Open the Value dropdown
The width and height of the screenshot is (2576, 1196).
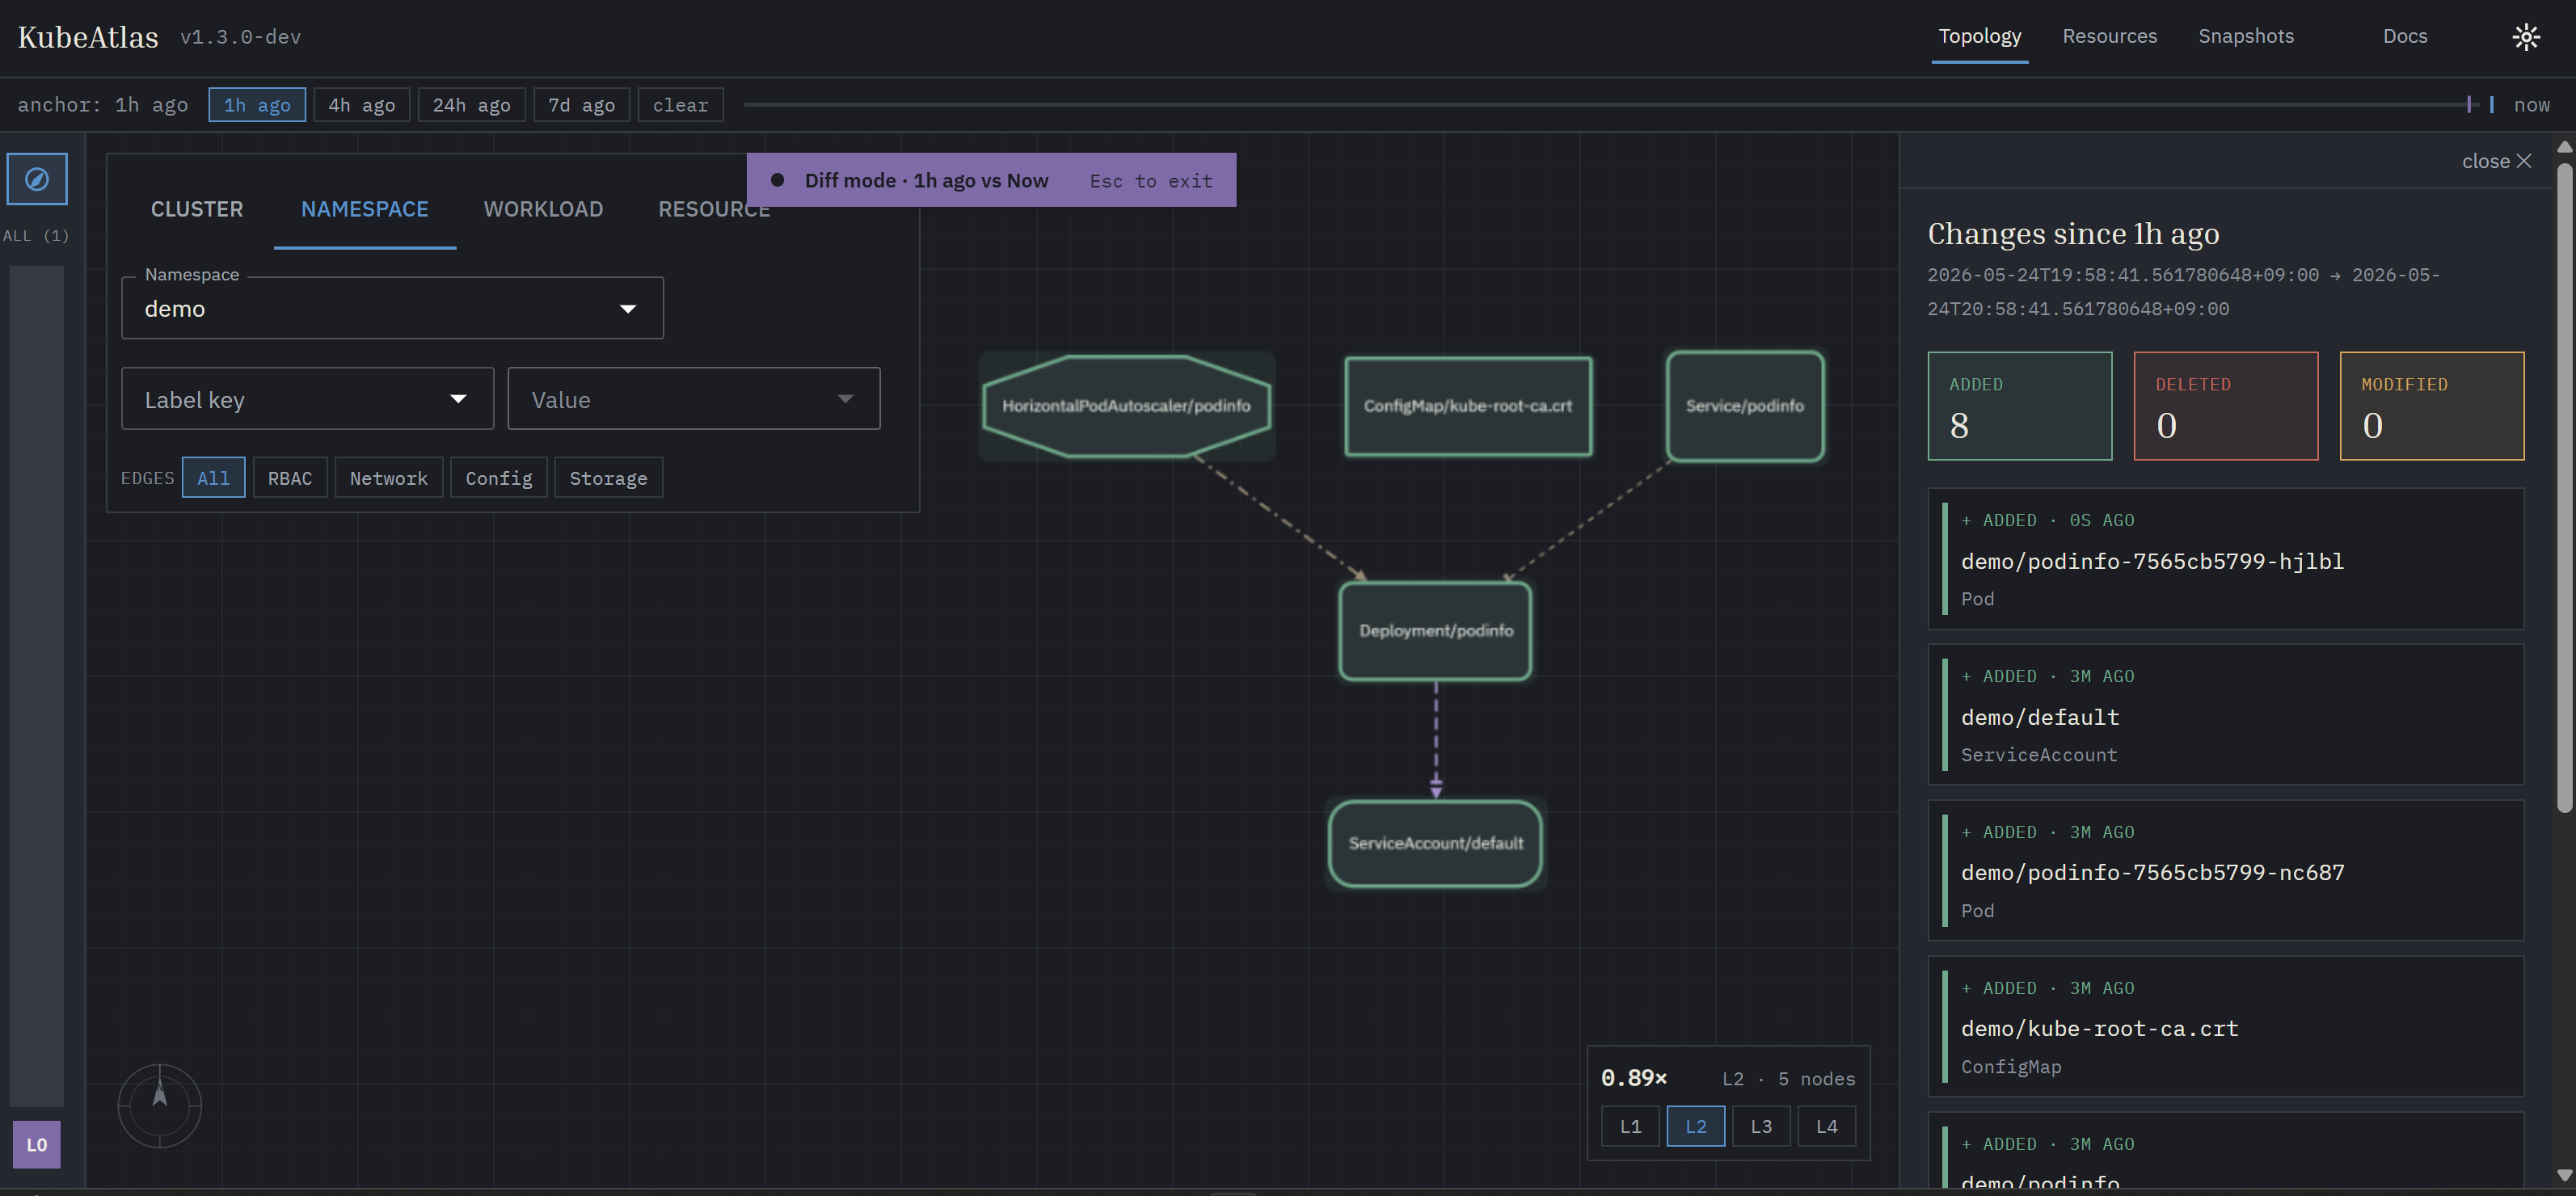[694, 399]
